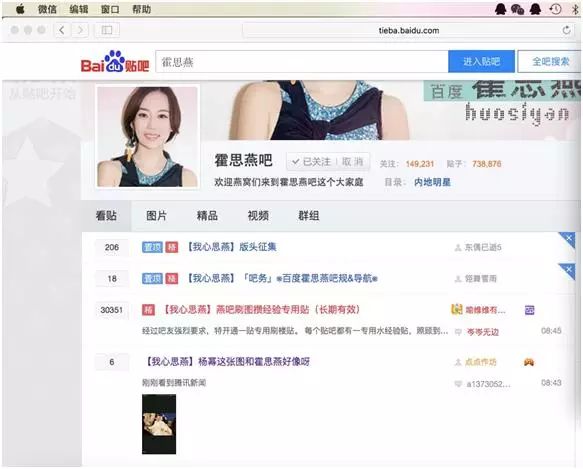Open the 微信 menu in menu bar
This screenshot has width=583, height=469.
(x=47, y=9)
